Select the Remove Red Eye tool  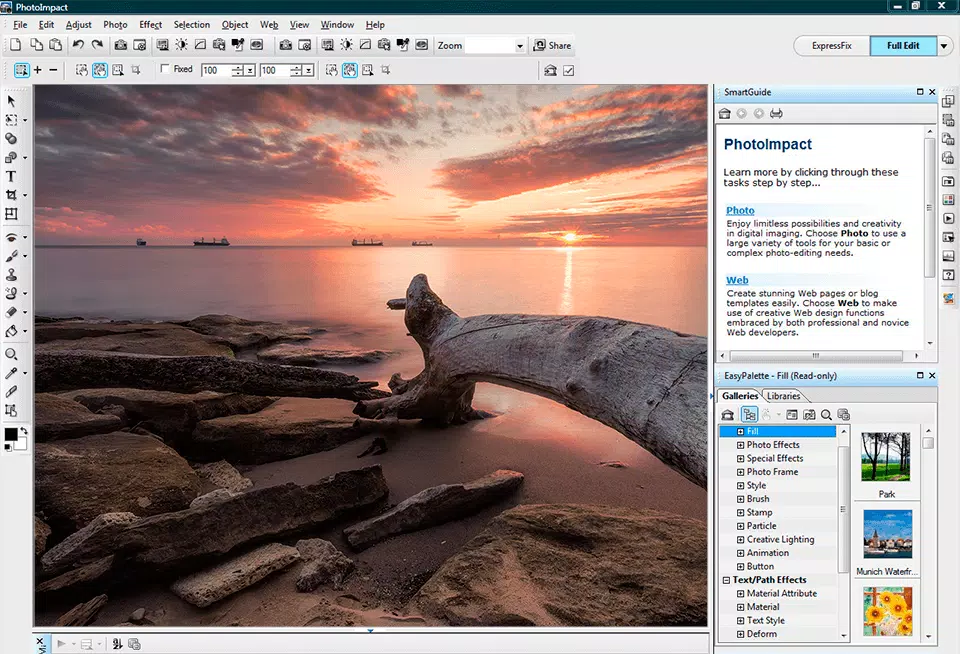(x=11, y=237)
